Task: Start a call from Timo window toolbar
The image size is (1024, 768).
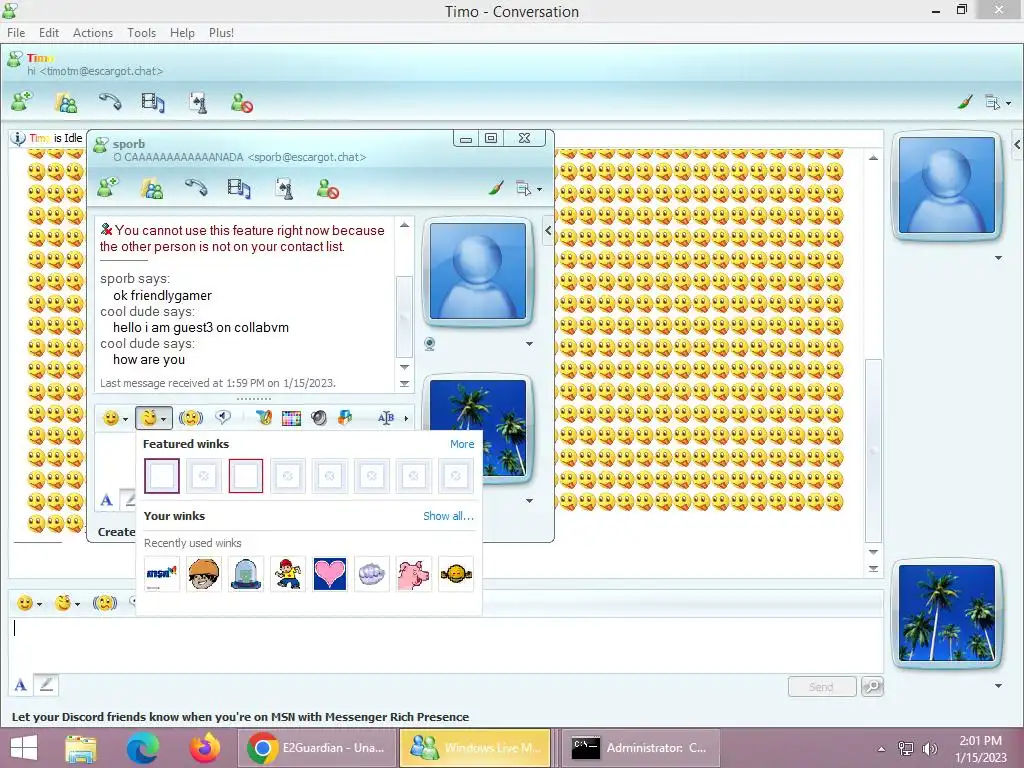Action: pyautogui.click(x=110, y=102)
